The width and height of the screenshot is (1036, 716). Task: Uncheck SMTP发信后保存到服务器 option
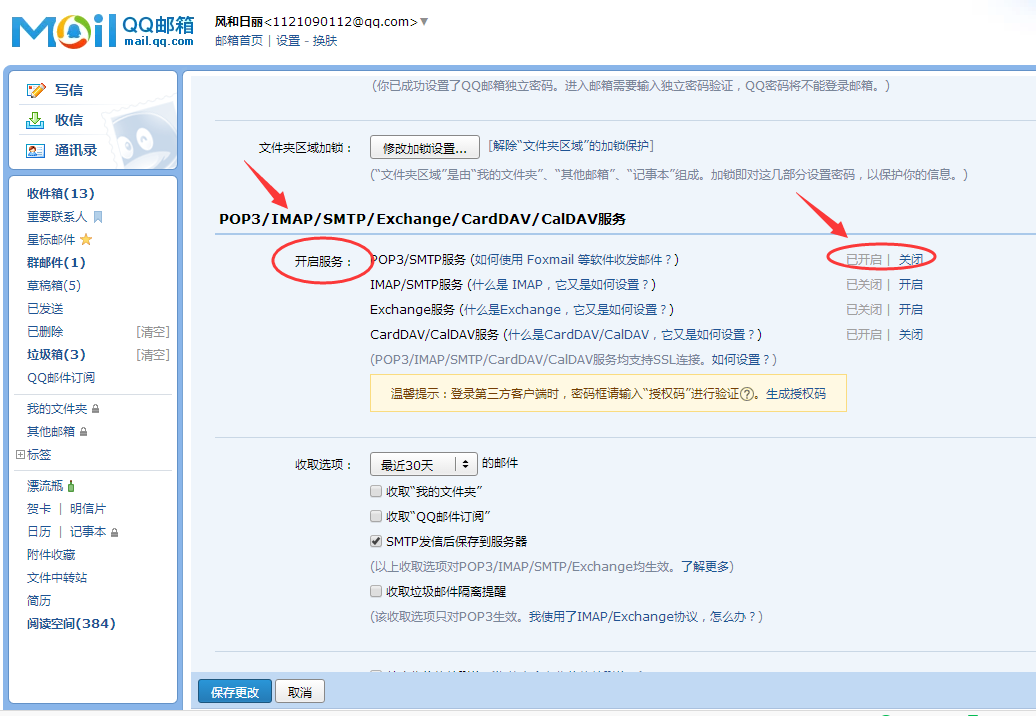pyautogui.click(x=376, y=542)
